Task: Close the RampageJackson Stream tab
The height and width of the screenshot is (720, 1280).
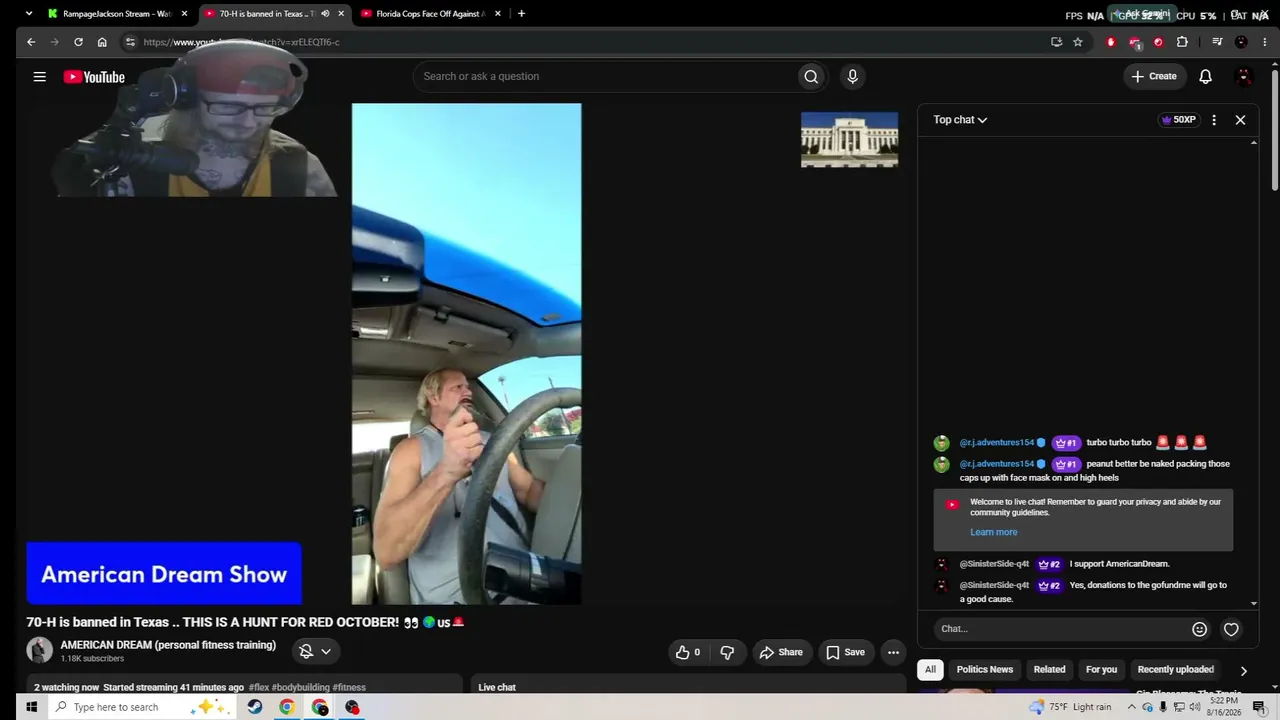Action: (184, 14)
